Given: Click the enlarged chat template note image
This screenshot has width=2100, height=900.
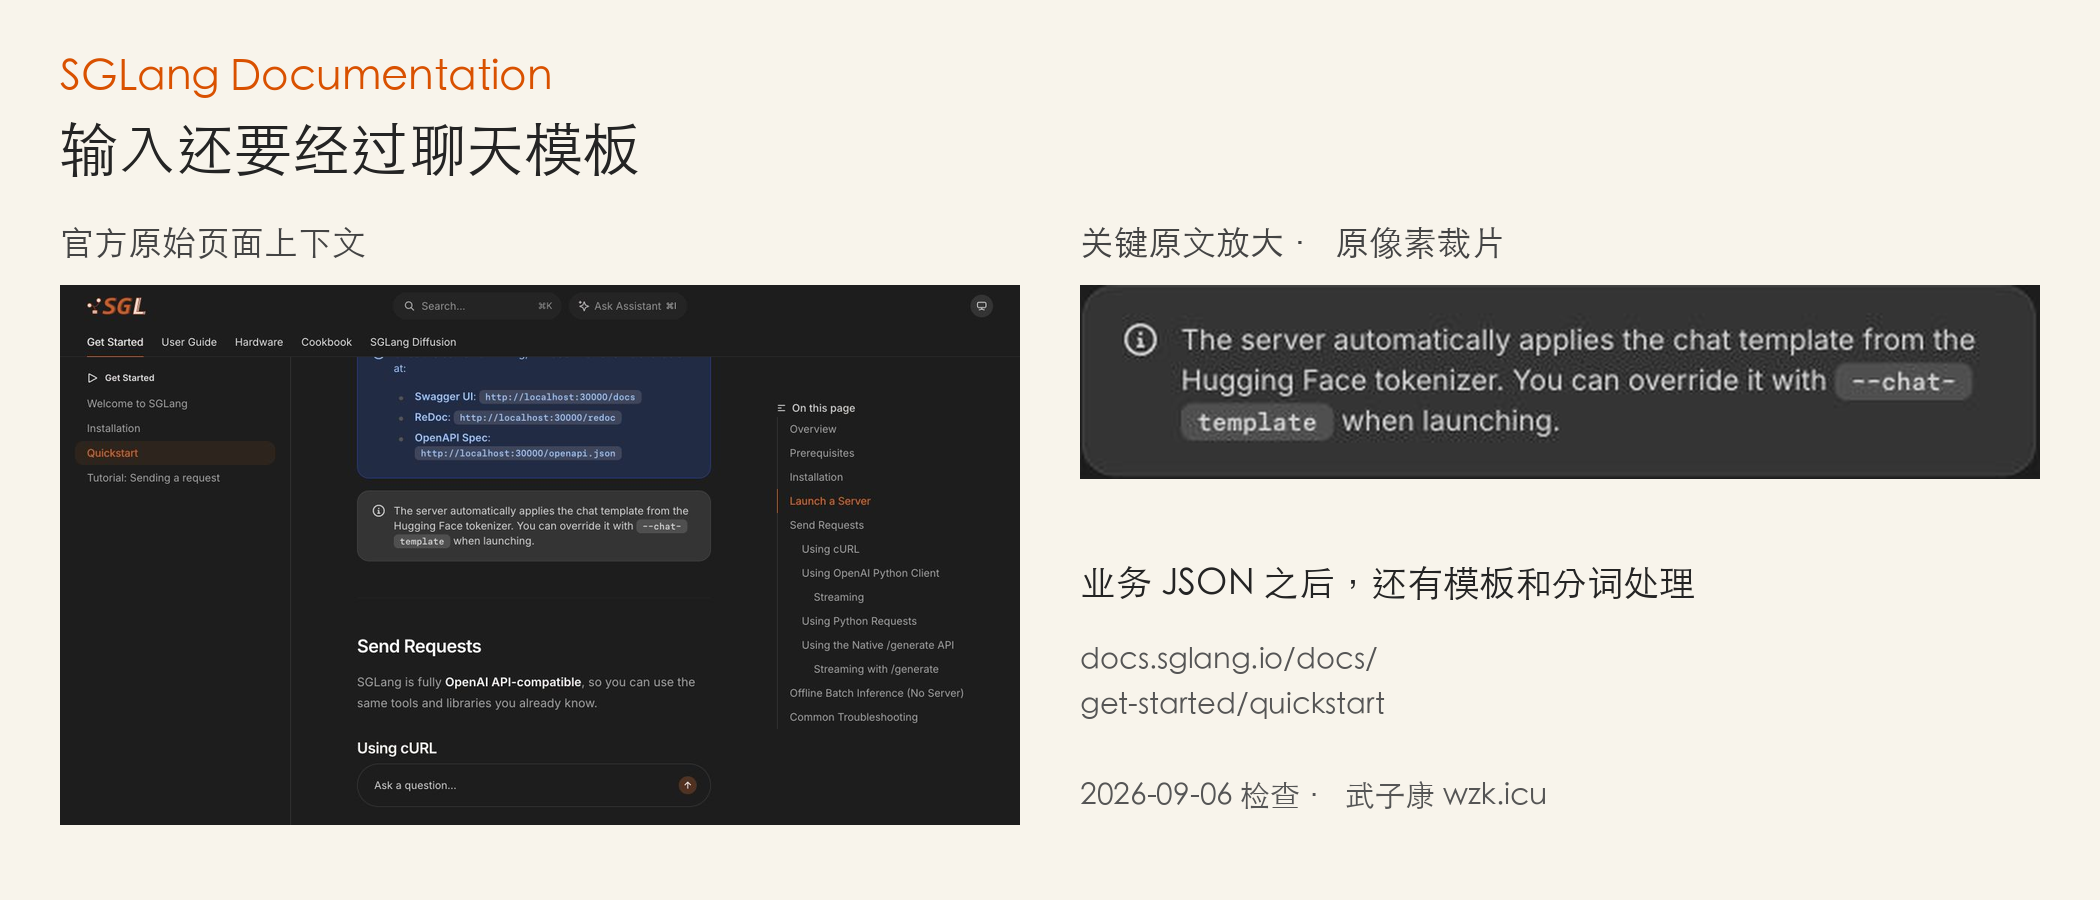Looking at the screenshot, I should pyautogui.click(x=1560, y=382).
